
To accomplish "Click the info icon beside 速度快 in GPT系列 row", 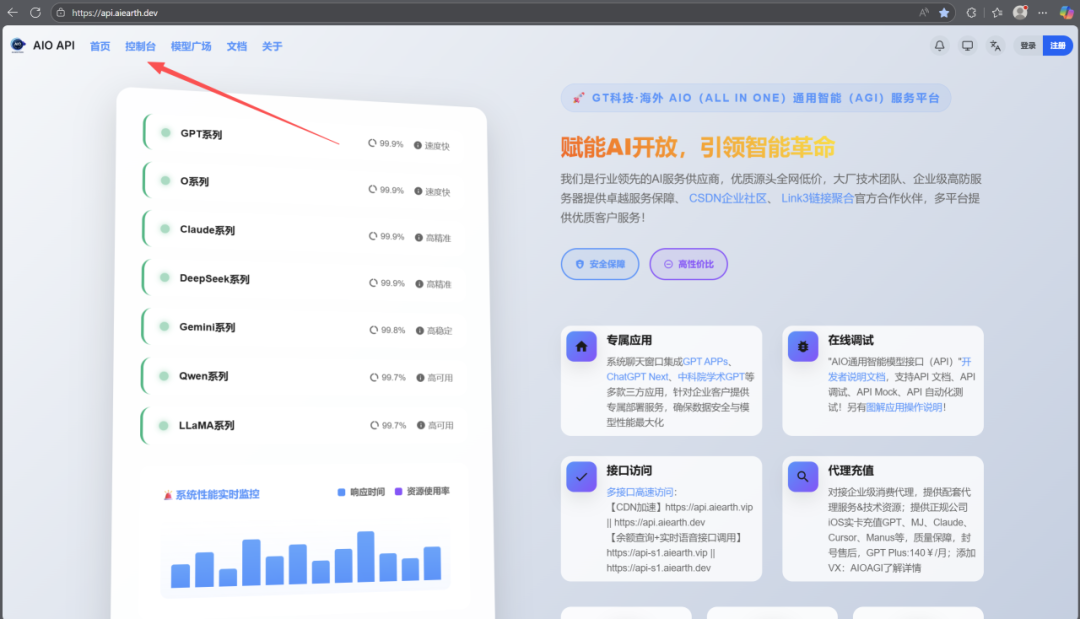I will pyautogui.click(x=417, y=145).
